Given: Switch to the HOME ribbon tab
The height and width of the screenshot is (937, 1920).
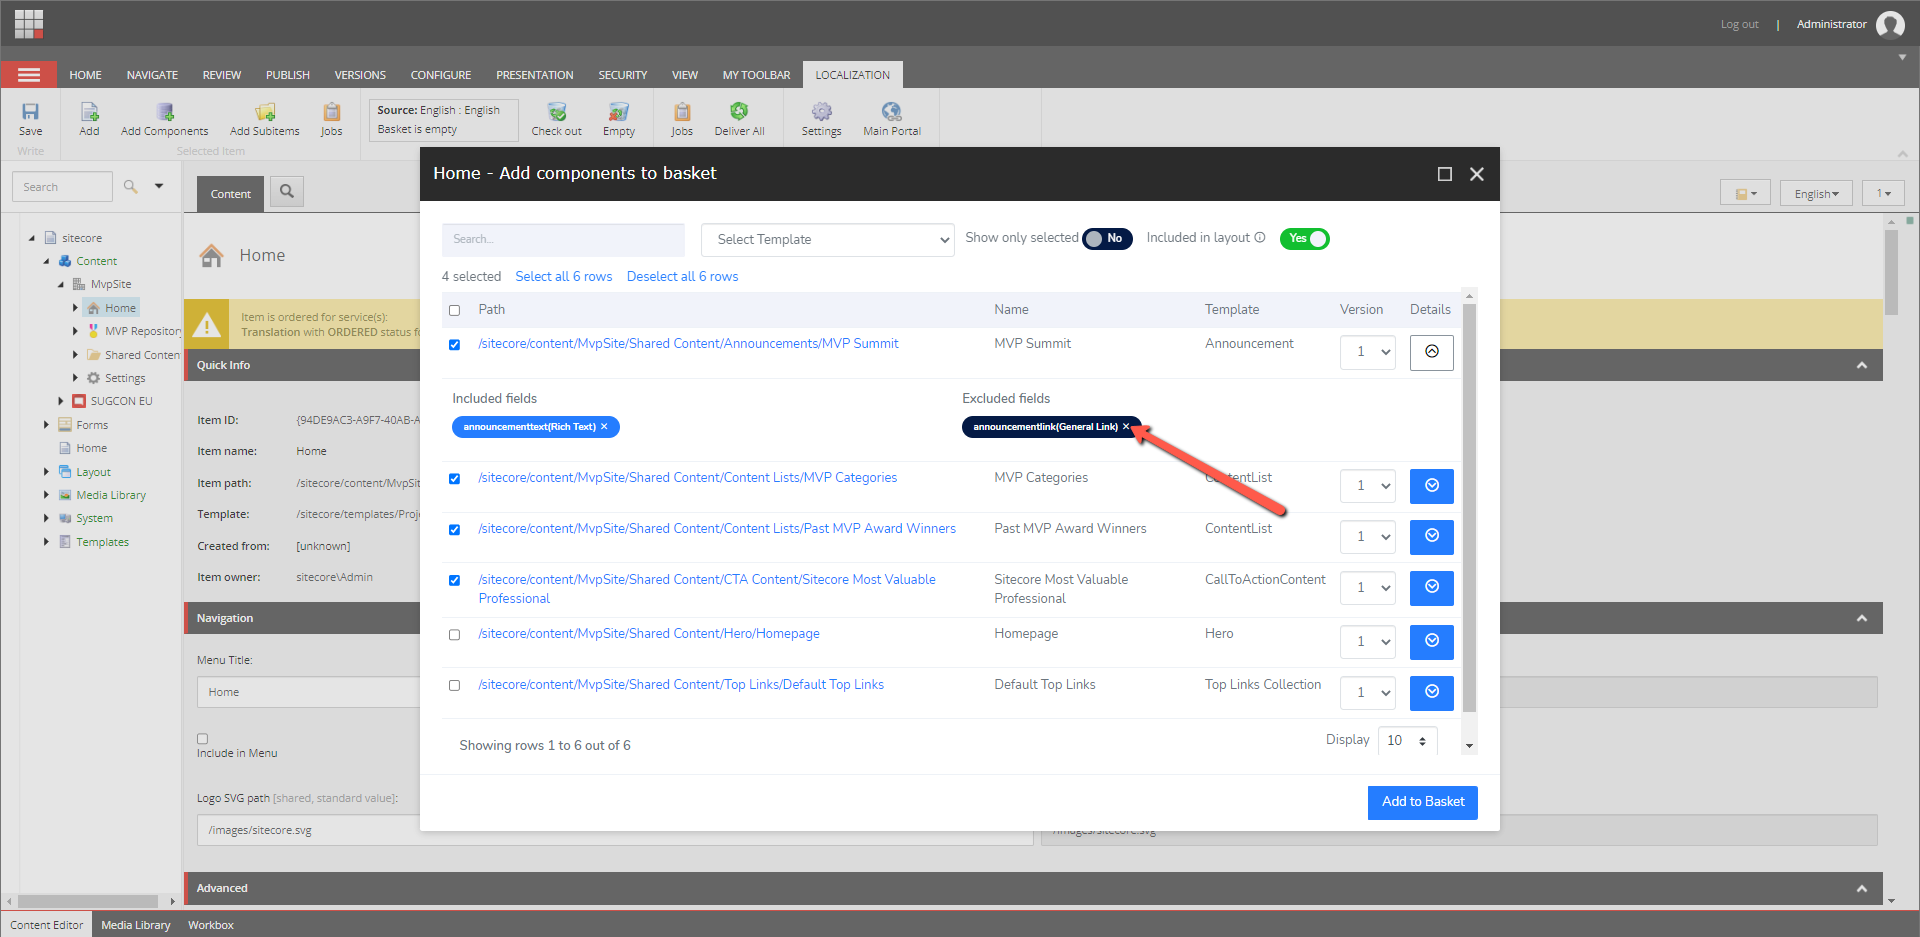Looking at the screenshot, I should click(85, 75).
